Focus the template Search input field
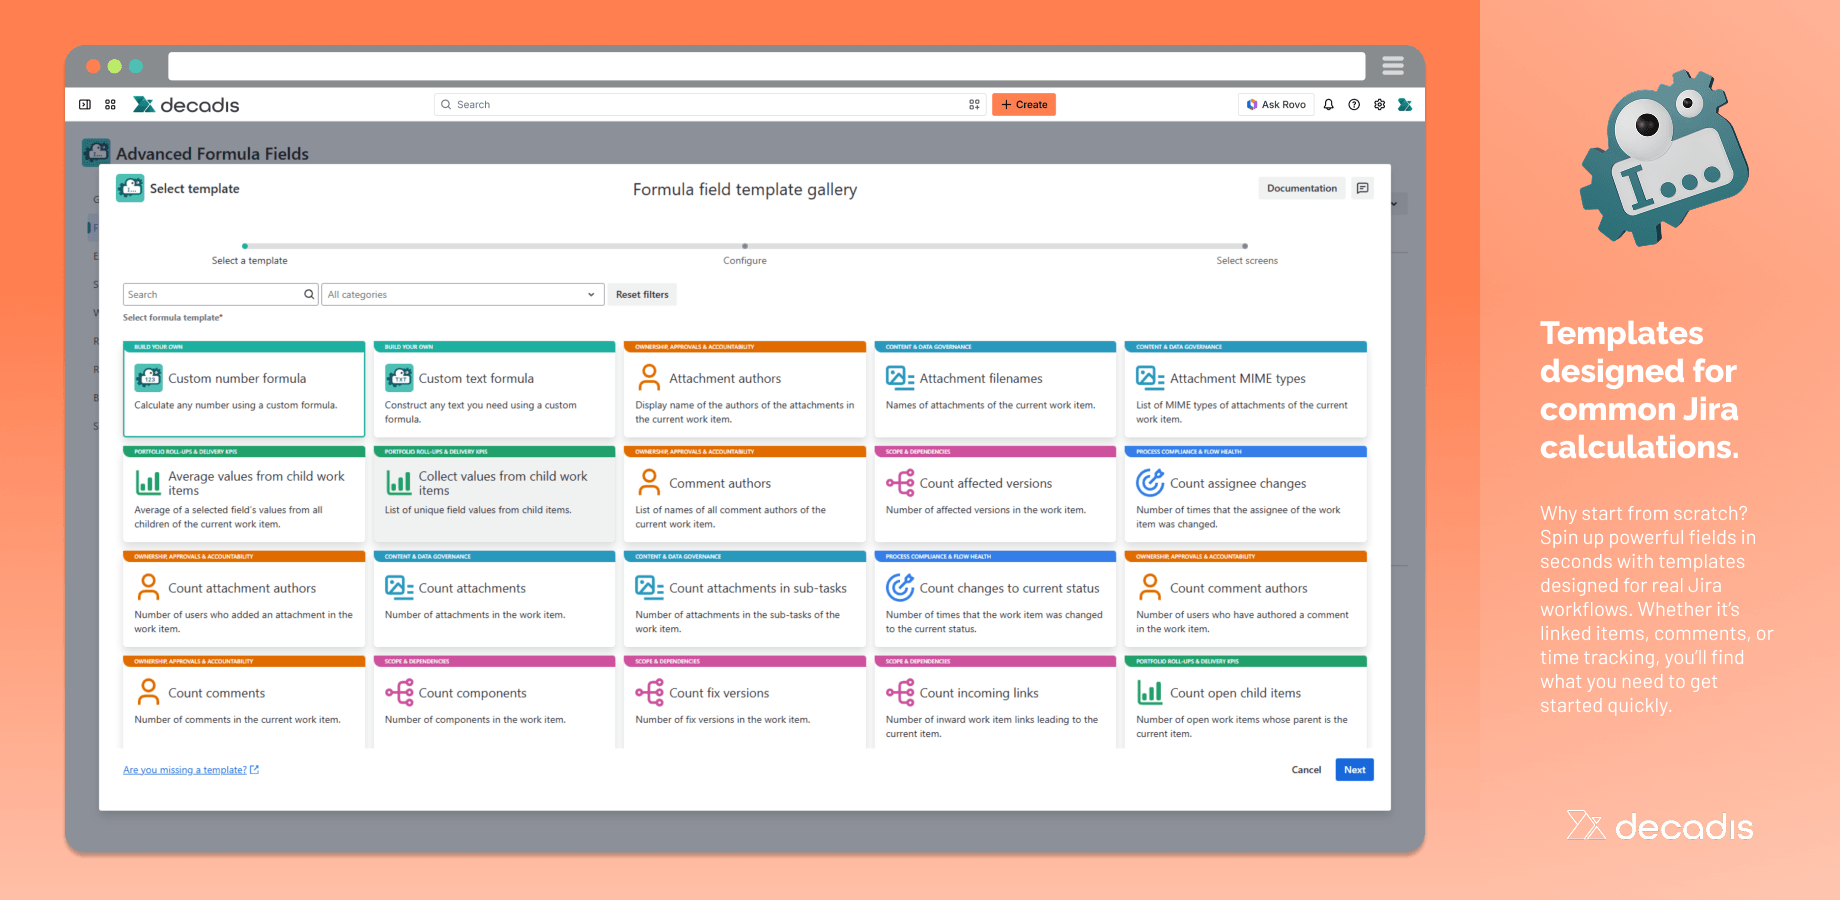 (x=213, y=294)
